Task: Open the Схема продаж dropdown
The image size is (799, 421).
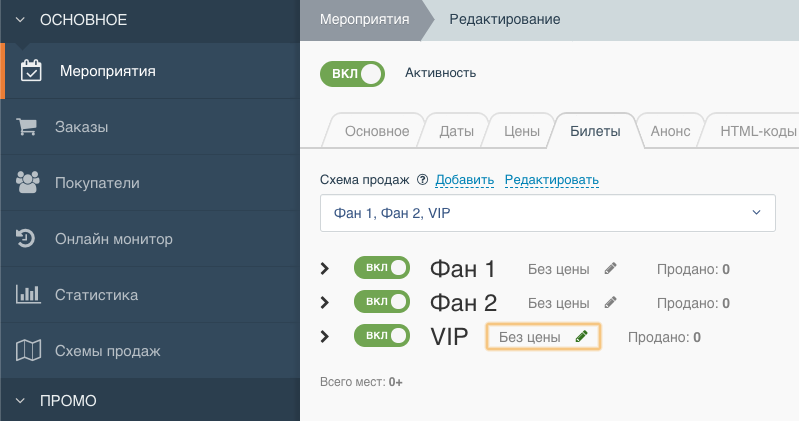Action: tap(548, 213)
